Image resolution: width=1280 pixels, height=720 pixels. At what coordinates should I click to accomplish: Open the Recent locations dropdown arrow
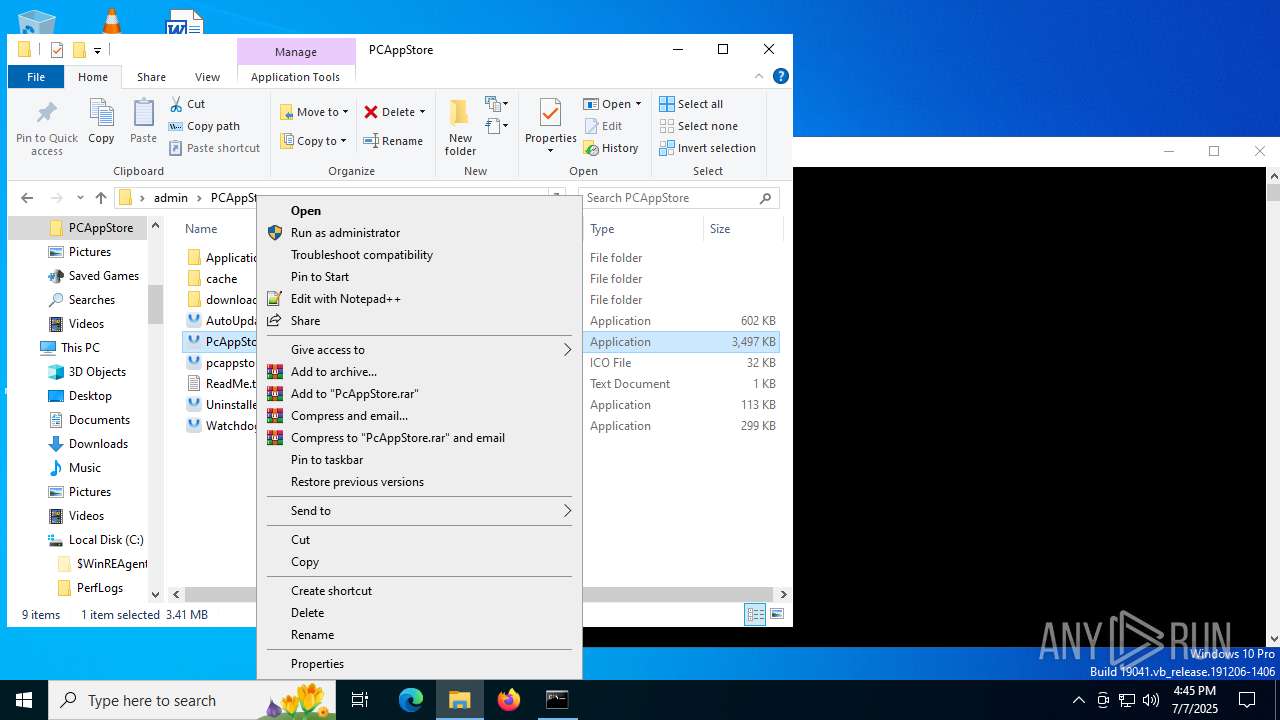(x=80, y=198)
